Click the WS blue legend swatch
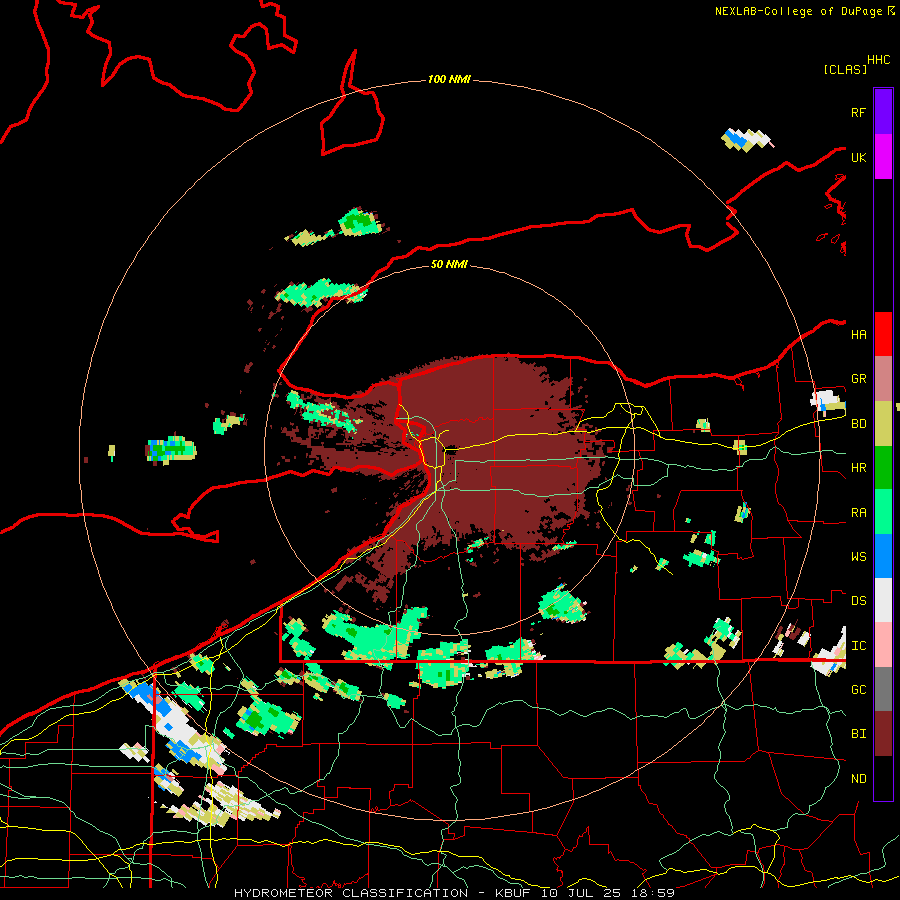Viewport: 900px width, 900px height. pos(883,556)
